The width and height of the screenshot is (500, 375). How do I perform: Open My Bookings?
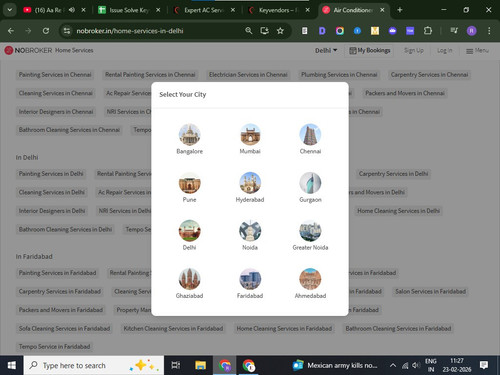click(x=370, y=51)
